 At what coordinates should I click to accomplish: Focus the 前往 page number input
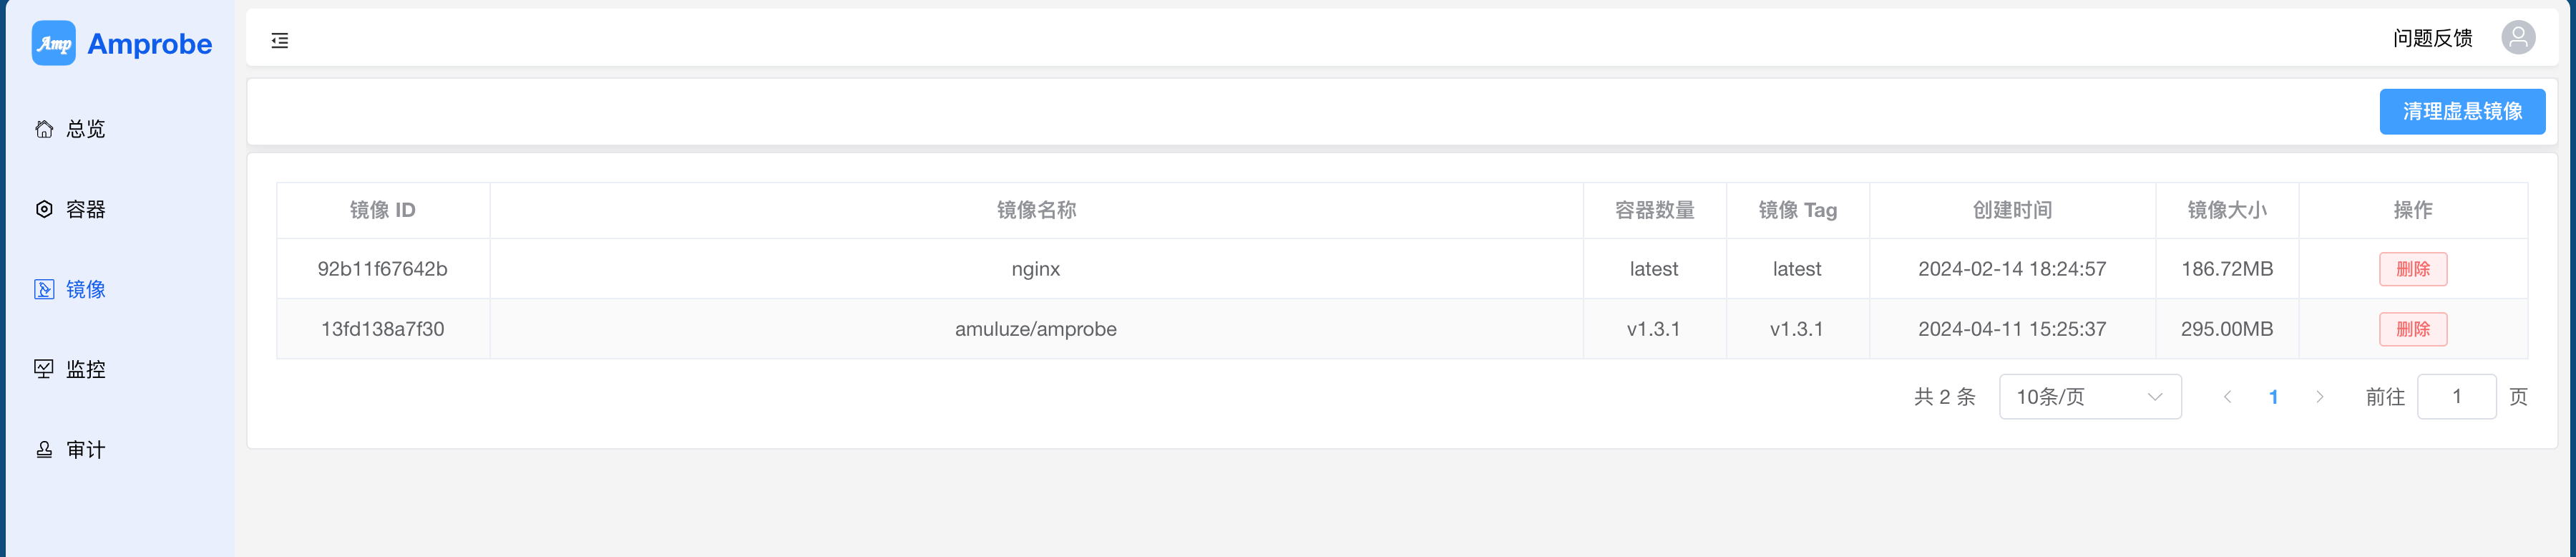[2456, 397]
